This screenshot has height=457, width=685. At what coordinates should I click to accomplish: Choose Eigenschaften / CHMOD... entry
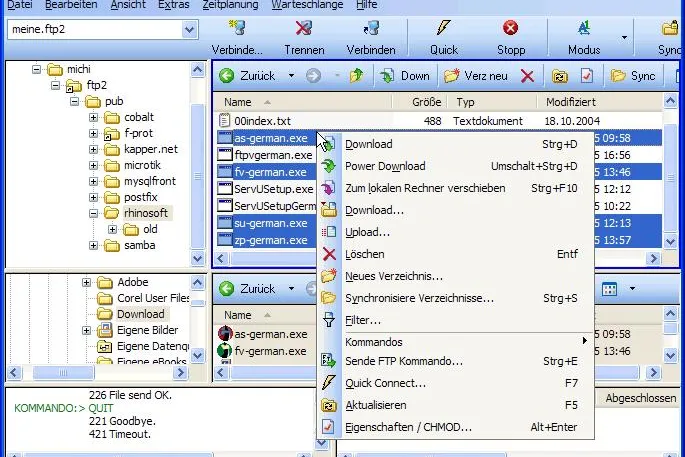[455, 427]
